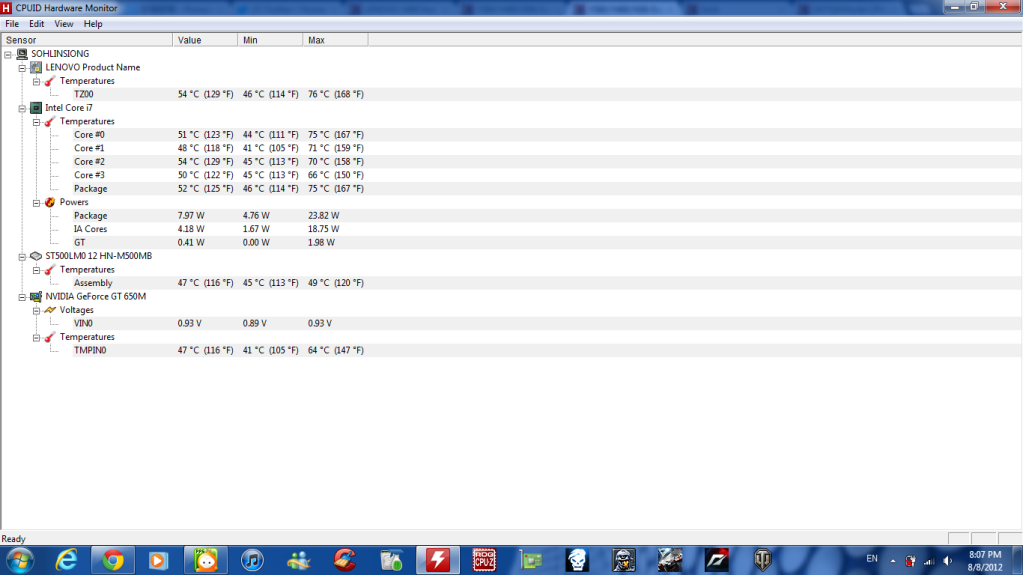This screenshot has height=575, width=1023.
Task: Click the Windows Start button
Action: point(19,559)
